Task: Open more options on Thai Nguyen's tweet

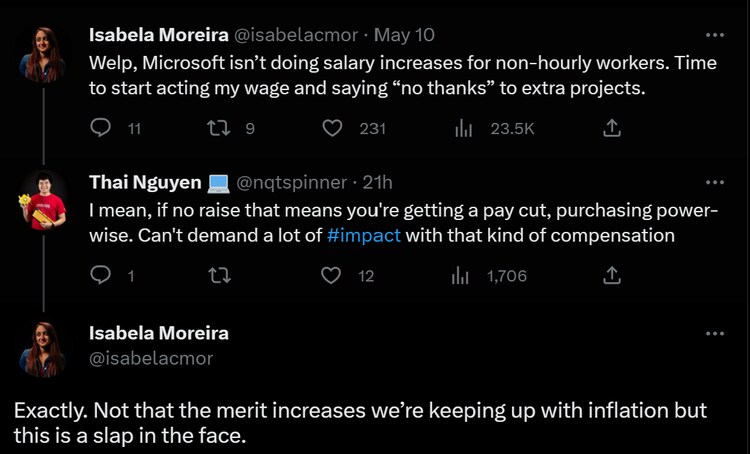Action: [x=714, y=182]
